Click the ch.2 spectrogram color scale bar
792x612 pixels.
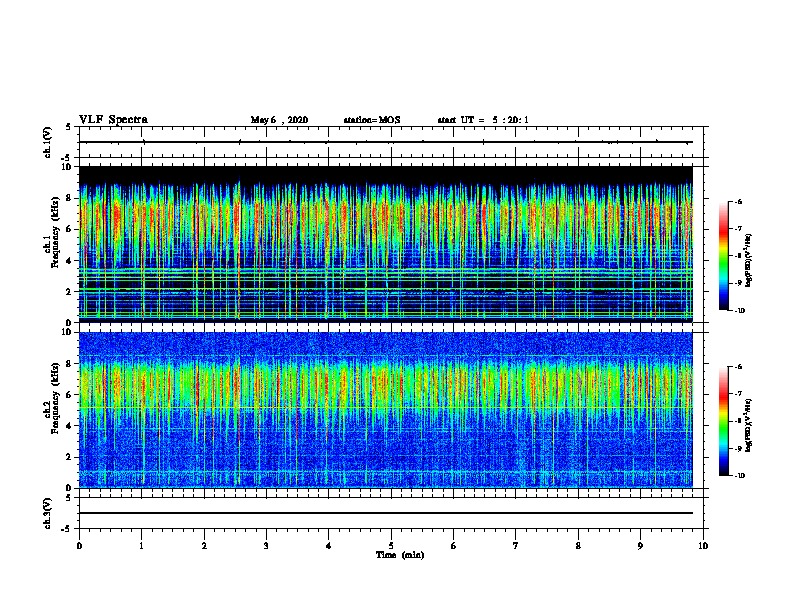click(723, 421)
